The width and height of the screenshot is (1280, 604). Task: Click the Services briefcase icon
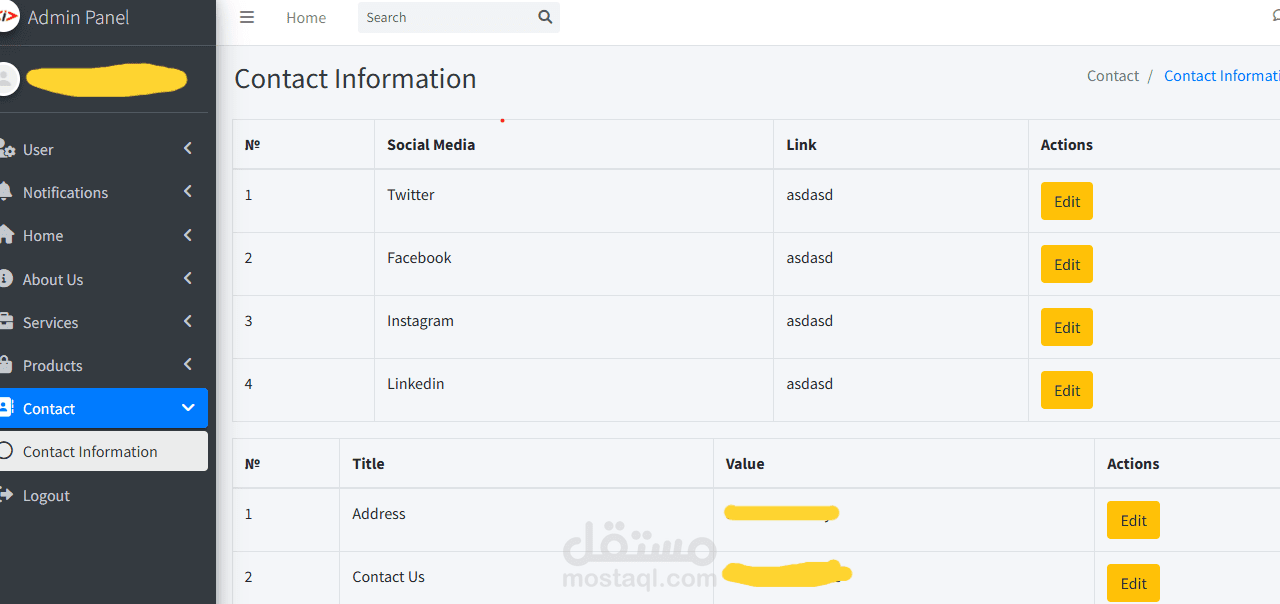6,322
